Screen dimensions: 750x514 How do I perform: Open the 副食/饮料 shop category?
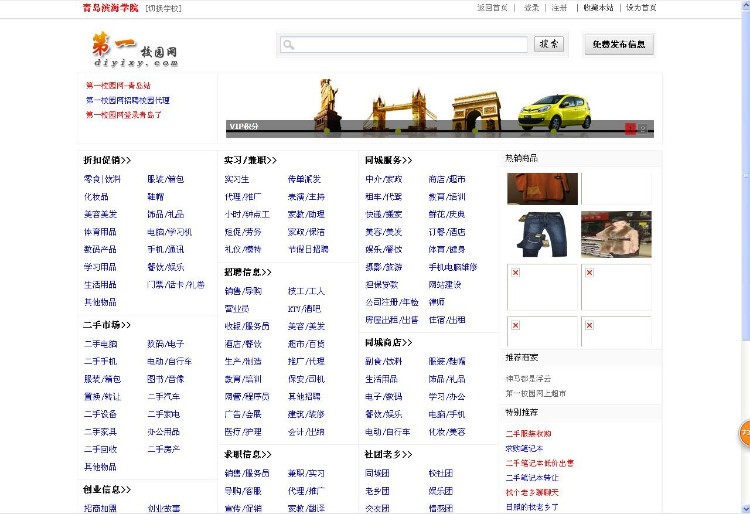coord(384,361)
